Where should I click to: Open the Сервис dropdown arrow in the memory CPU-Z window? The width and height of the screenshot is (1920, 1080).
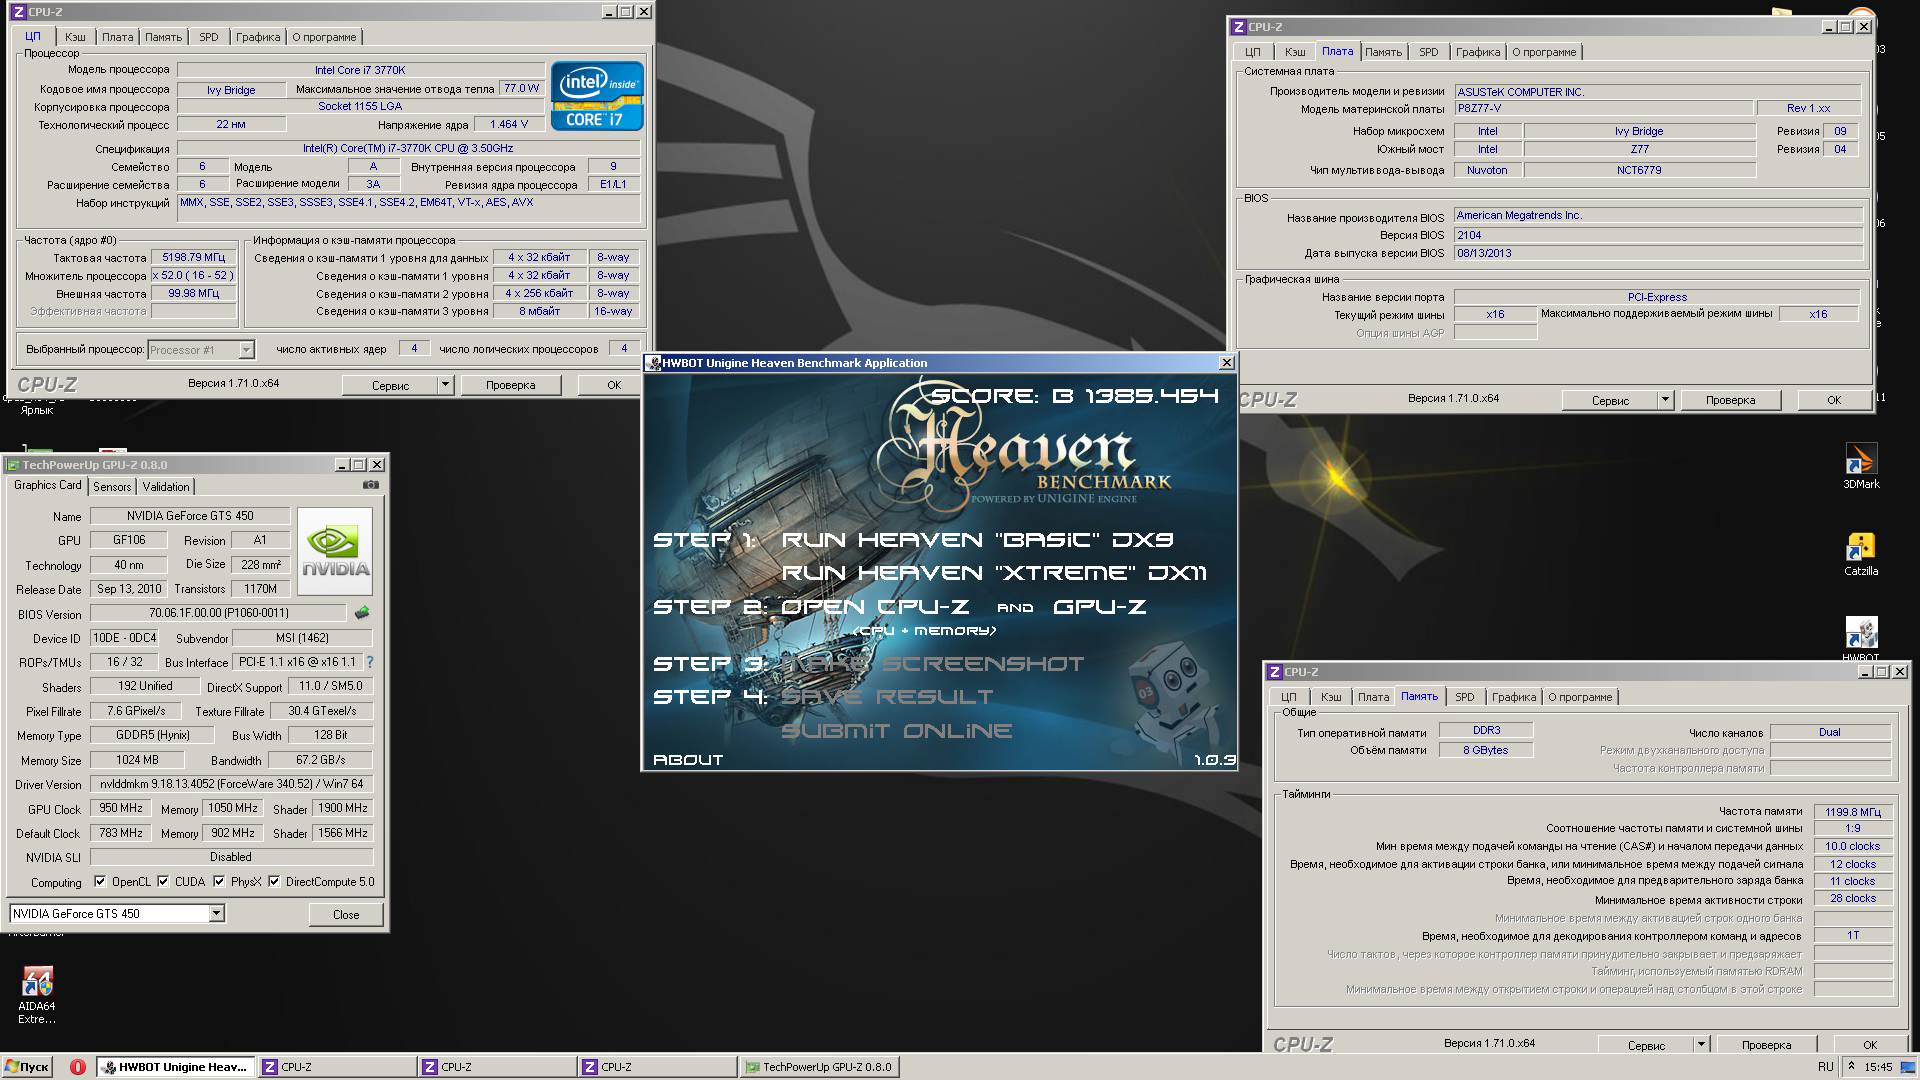pyautogui.click(x=1701, y=1045)
